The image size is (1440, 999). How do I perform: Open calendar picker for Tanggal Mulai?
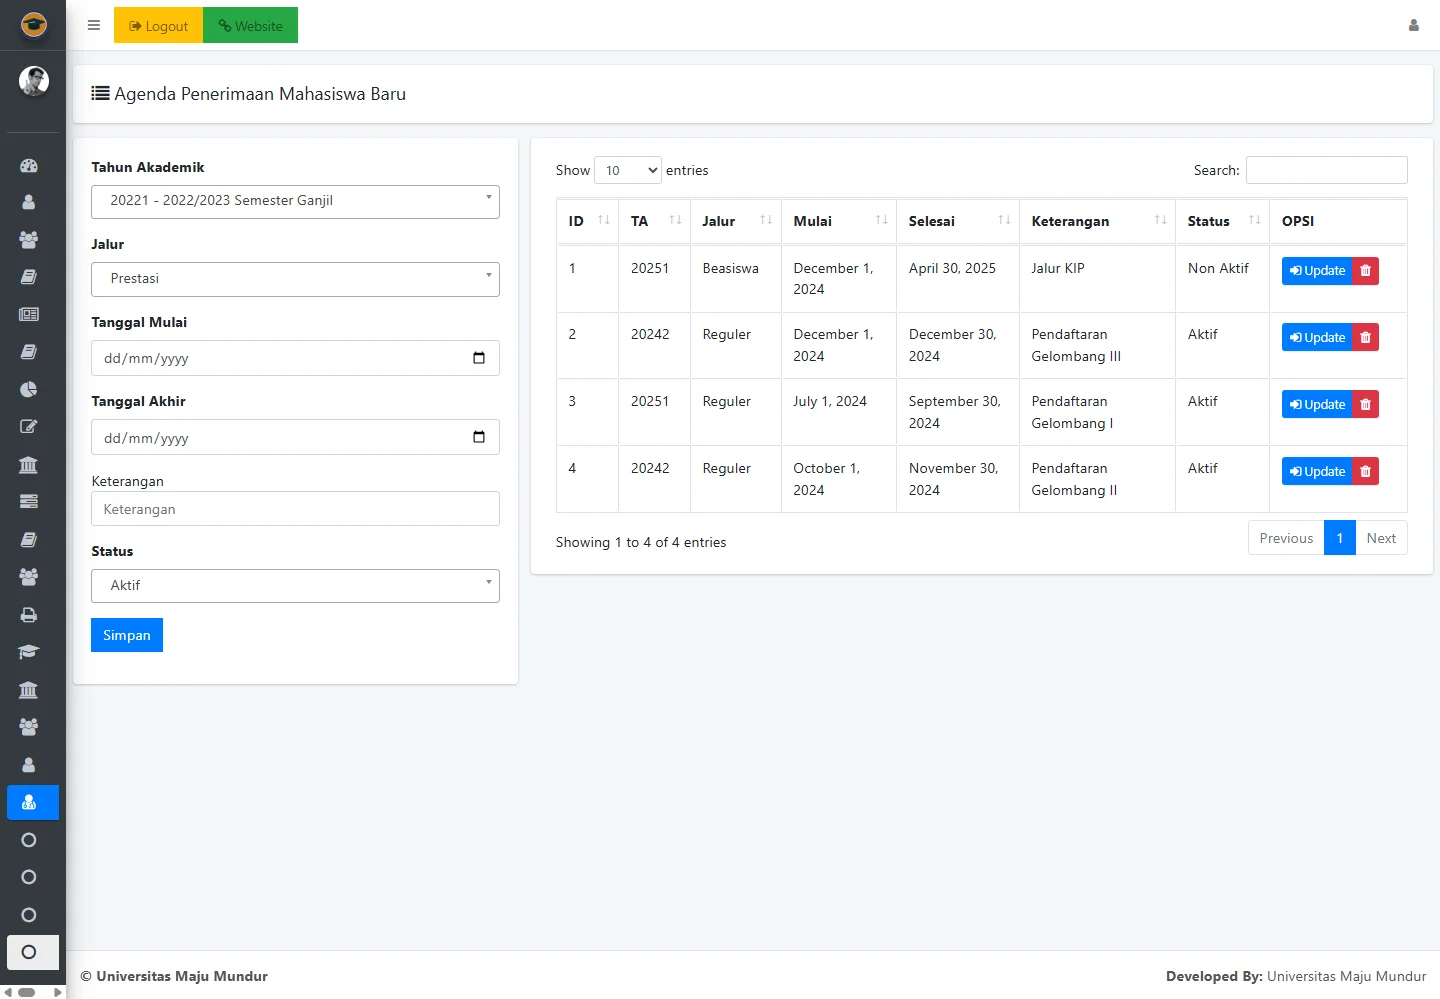click(479, 358)
